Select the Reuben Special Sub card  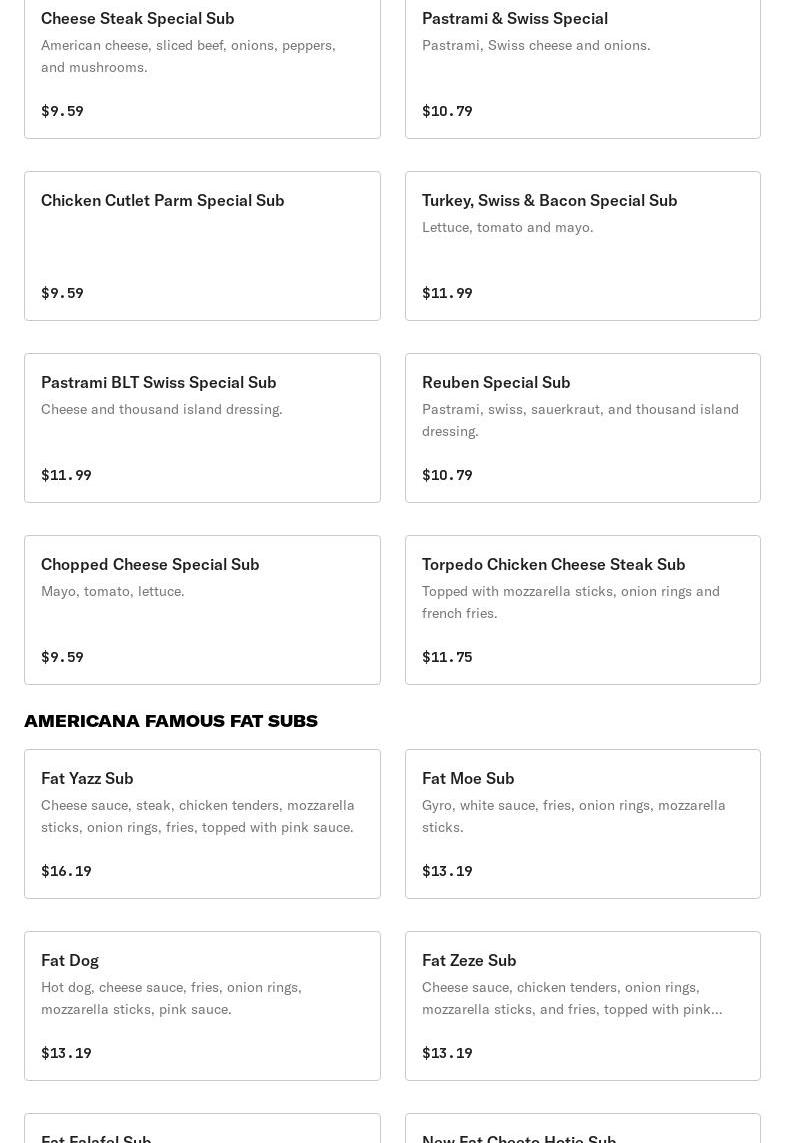click(582, 427)
